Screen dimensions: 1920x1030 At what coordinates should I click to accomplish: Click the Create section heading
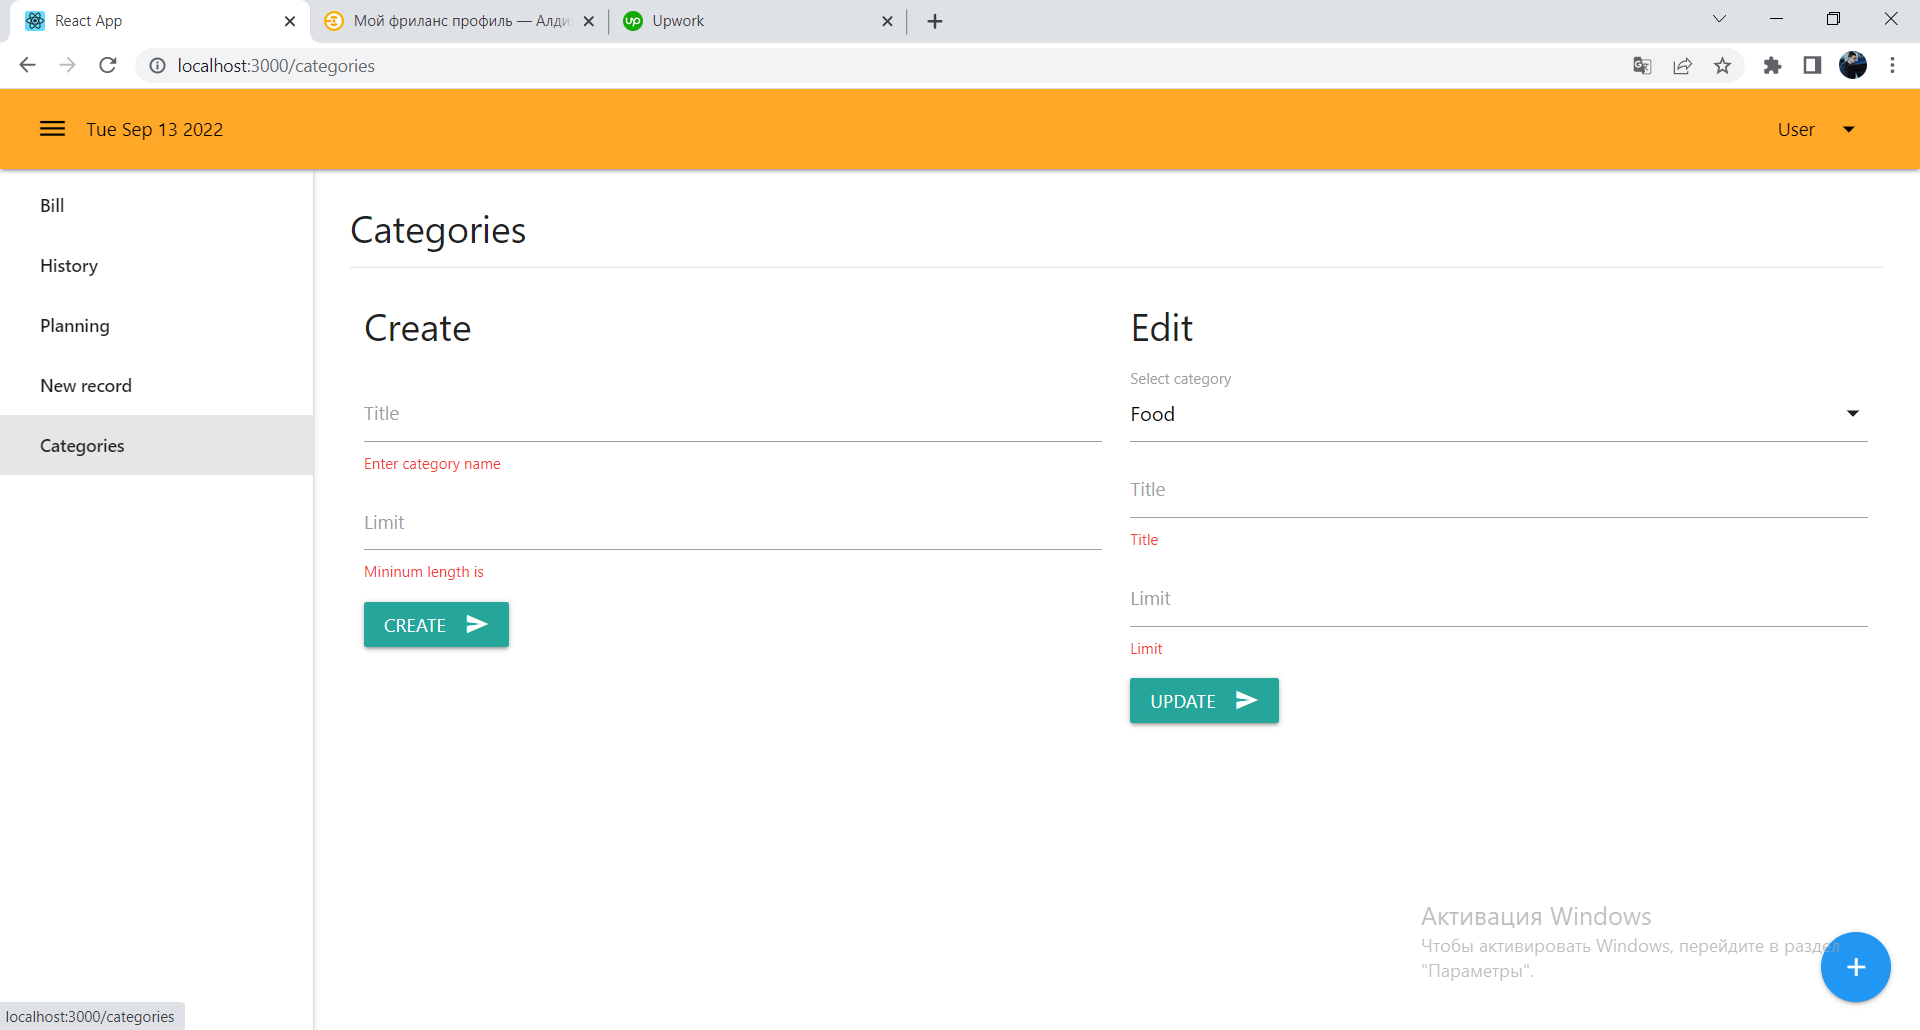pos(417,328)
